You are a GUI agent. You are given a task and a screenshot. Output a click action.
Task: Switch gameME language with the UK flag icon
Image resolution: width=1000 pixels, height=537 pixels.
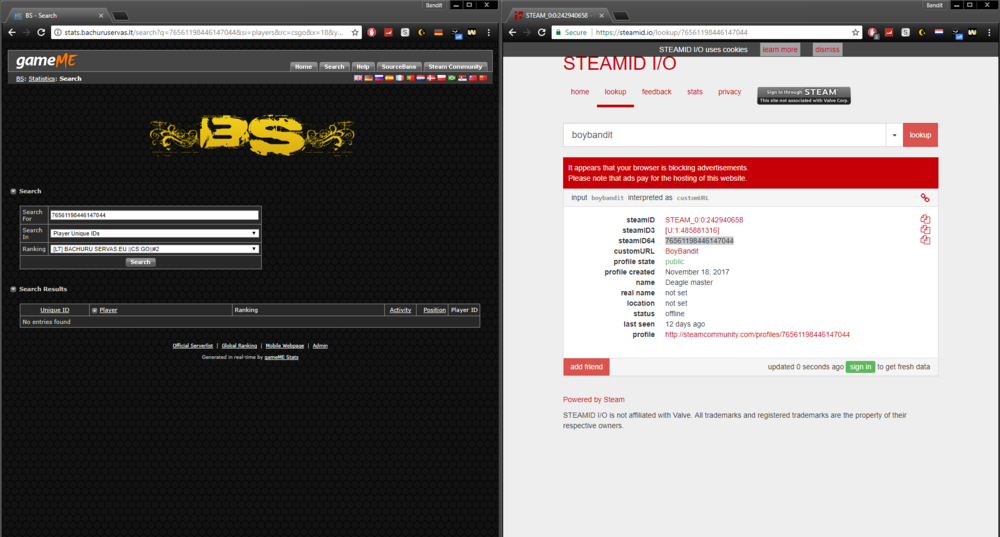click(358, 78)
